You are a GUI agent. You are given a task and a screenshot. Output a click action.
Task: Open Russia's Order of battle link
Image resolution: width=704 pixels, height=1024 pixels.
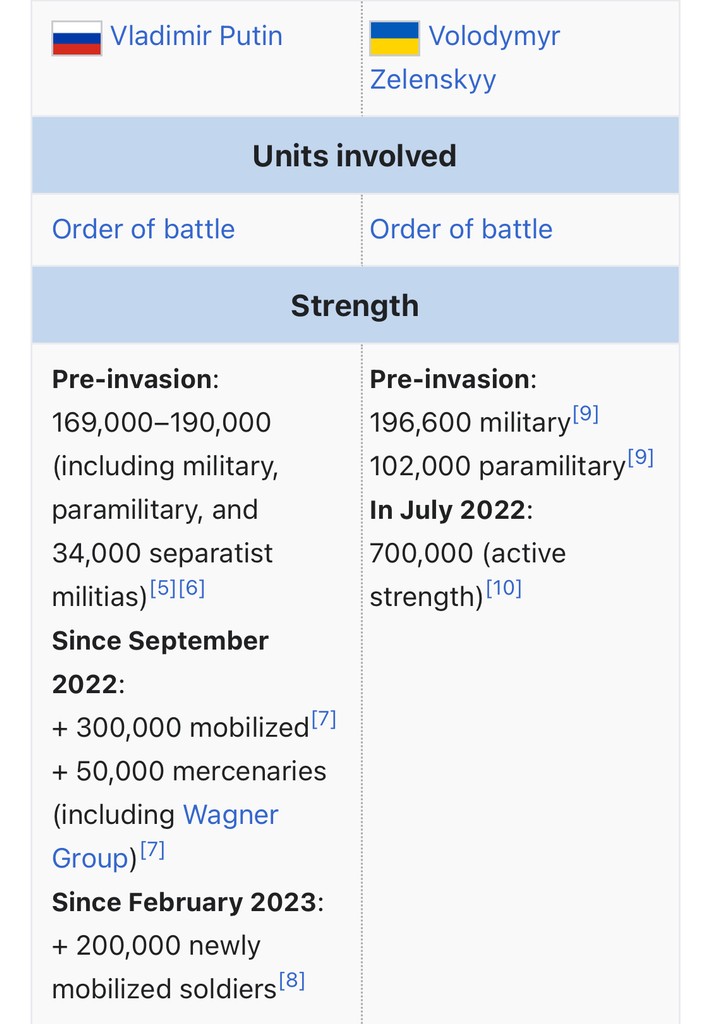tap(143, 229)
